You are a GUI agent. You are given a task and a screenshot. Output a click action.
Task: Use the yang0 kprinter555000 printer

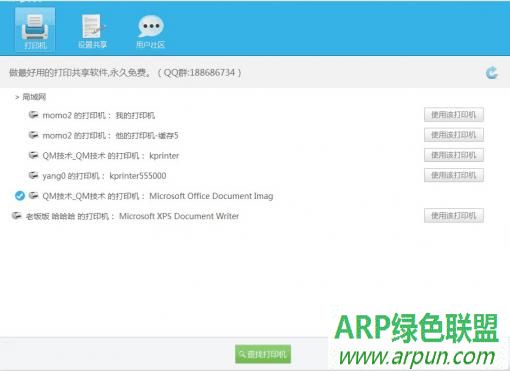pyautogui.click(x=454, y=175)
